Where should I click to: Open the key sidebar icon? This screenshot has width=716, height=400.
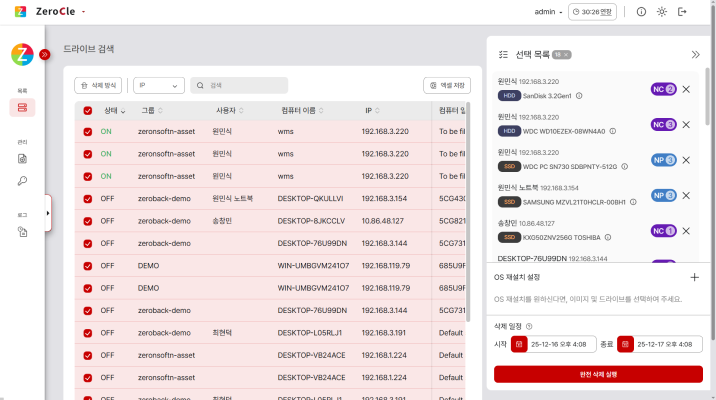coord(22,181)
